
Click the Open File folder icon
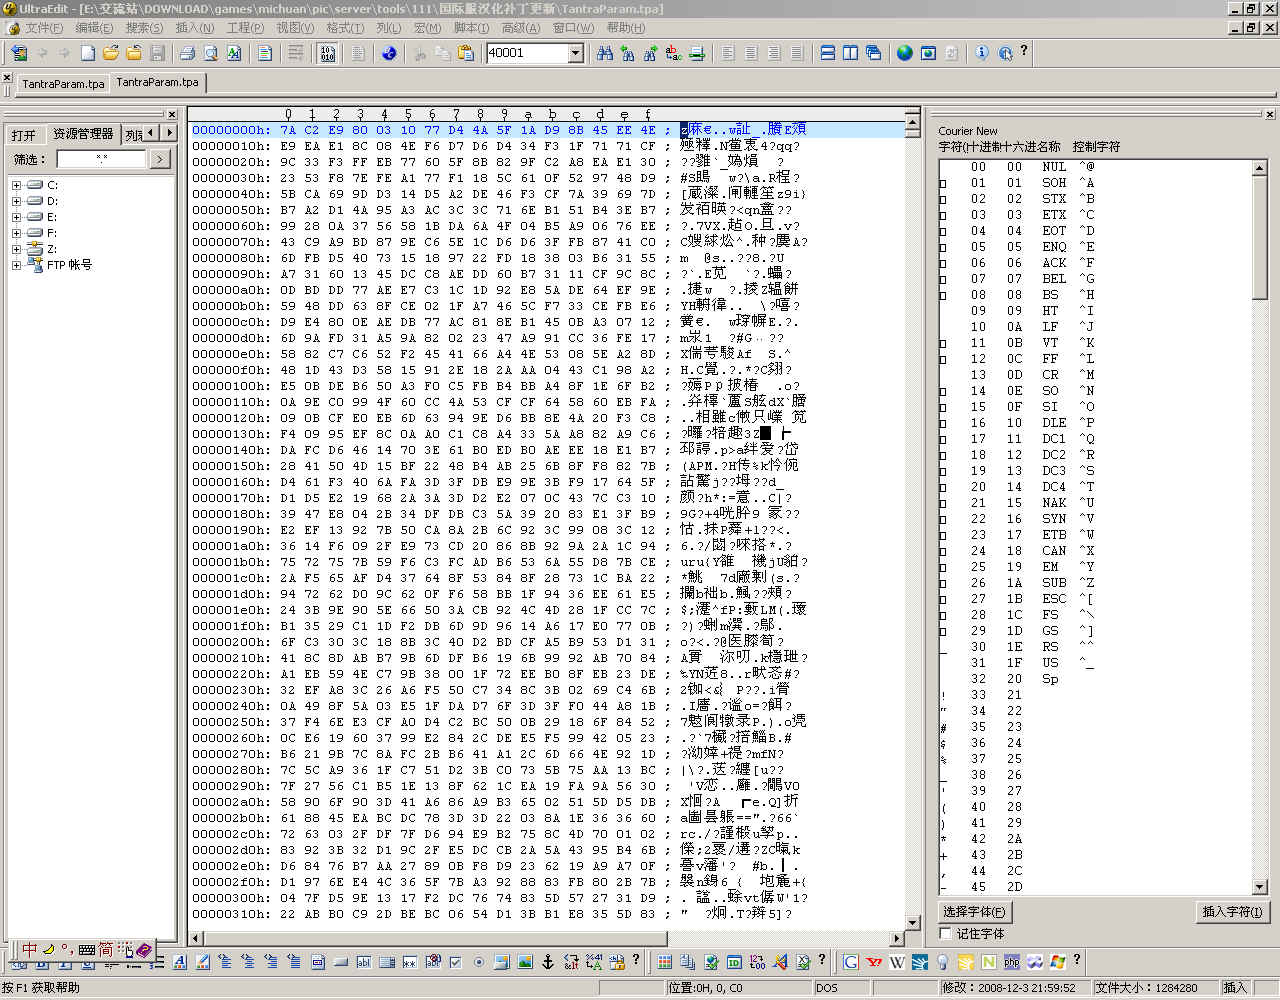(111, 53)
